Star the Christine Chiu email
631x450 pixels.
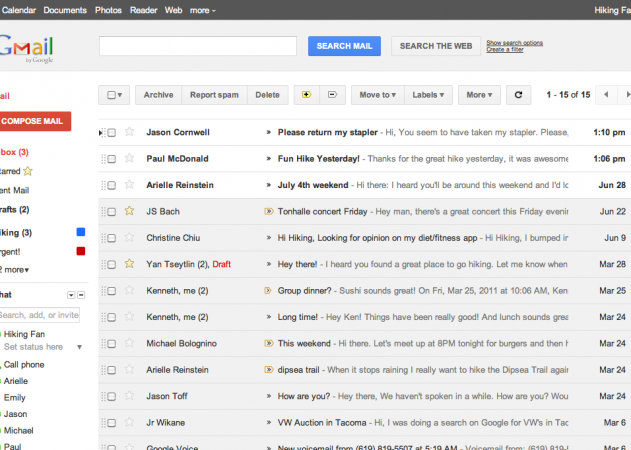coord(129,237)
